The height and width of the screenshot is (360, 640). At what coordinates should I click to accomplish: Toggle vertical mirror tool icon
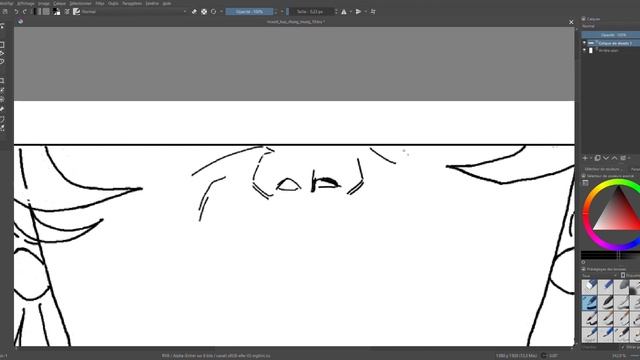pos(358,12)
